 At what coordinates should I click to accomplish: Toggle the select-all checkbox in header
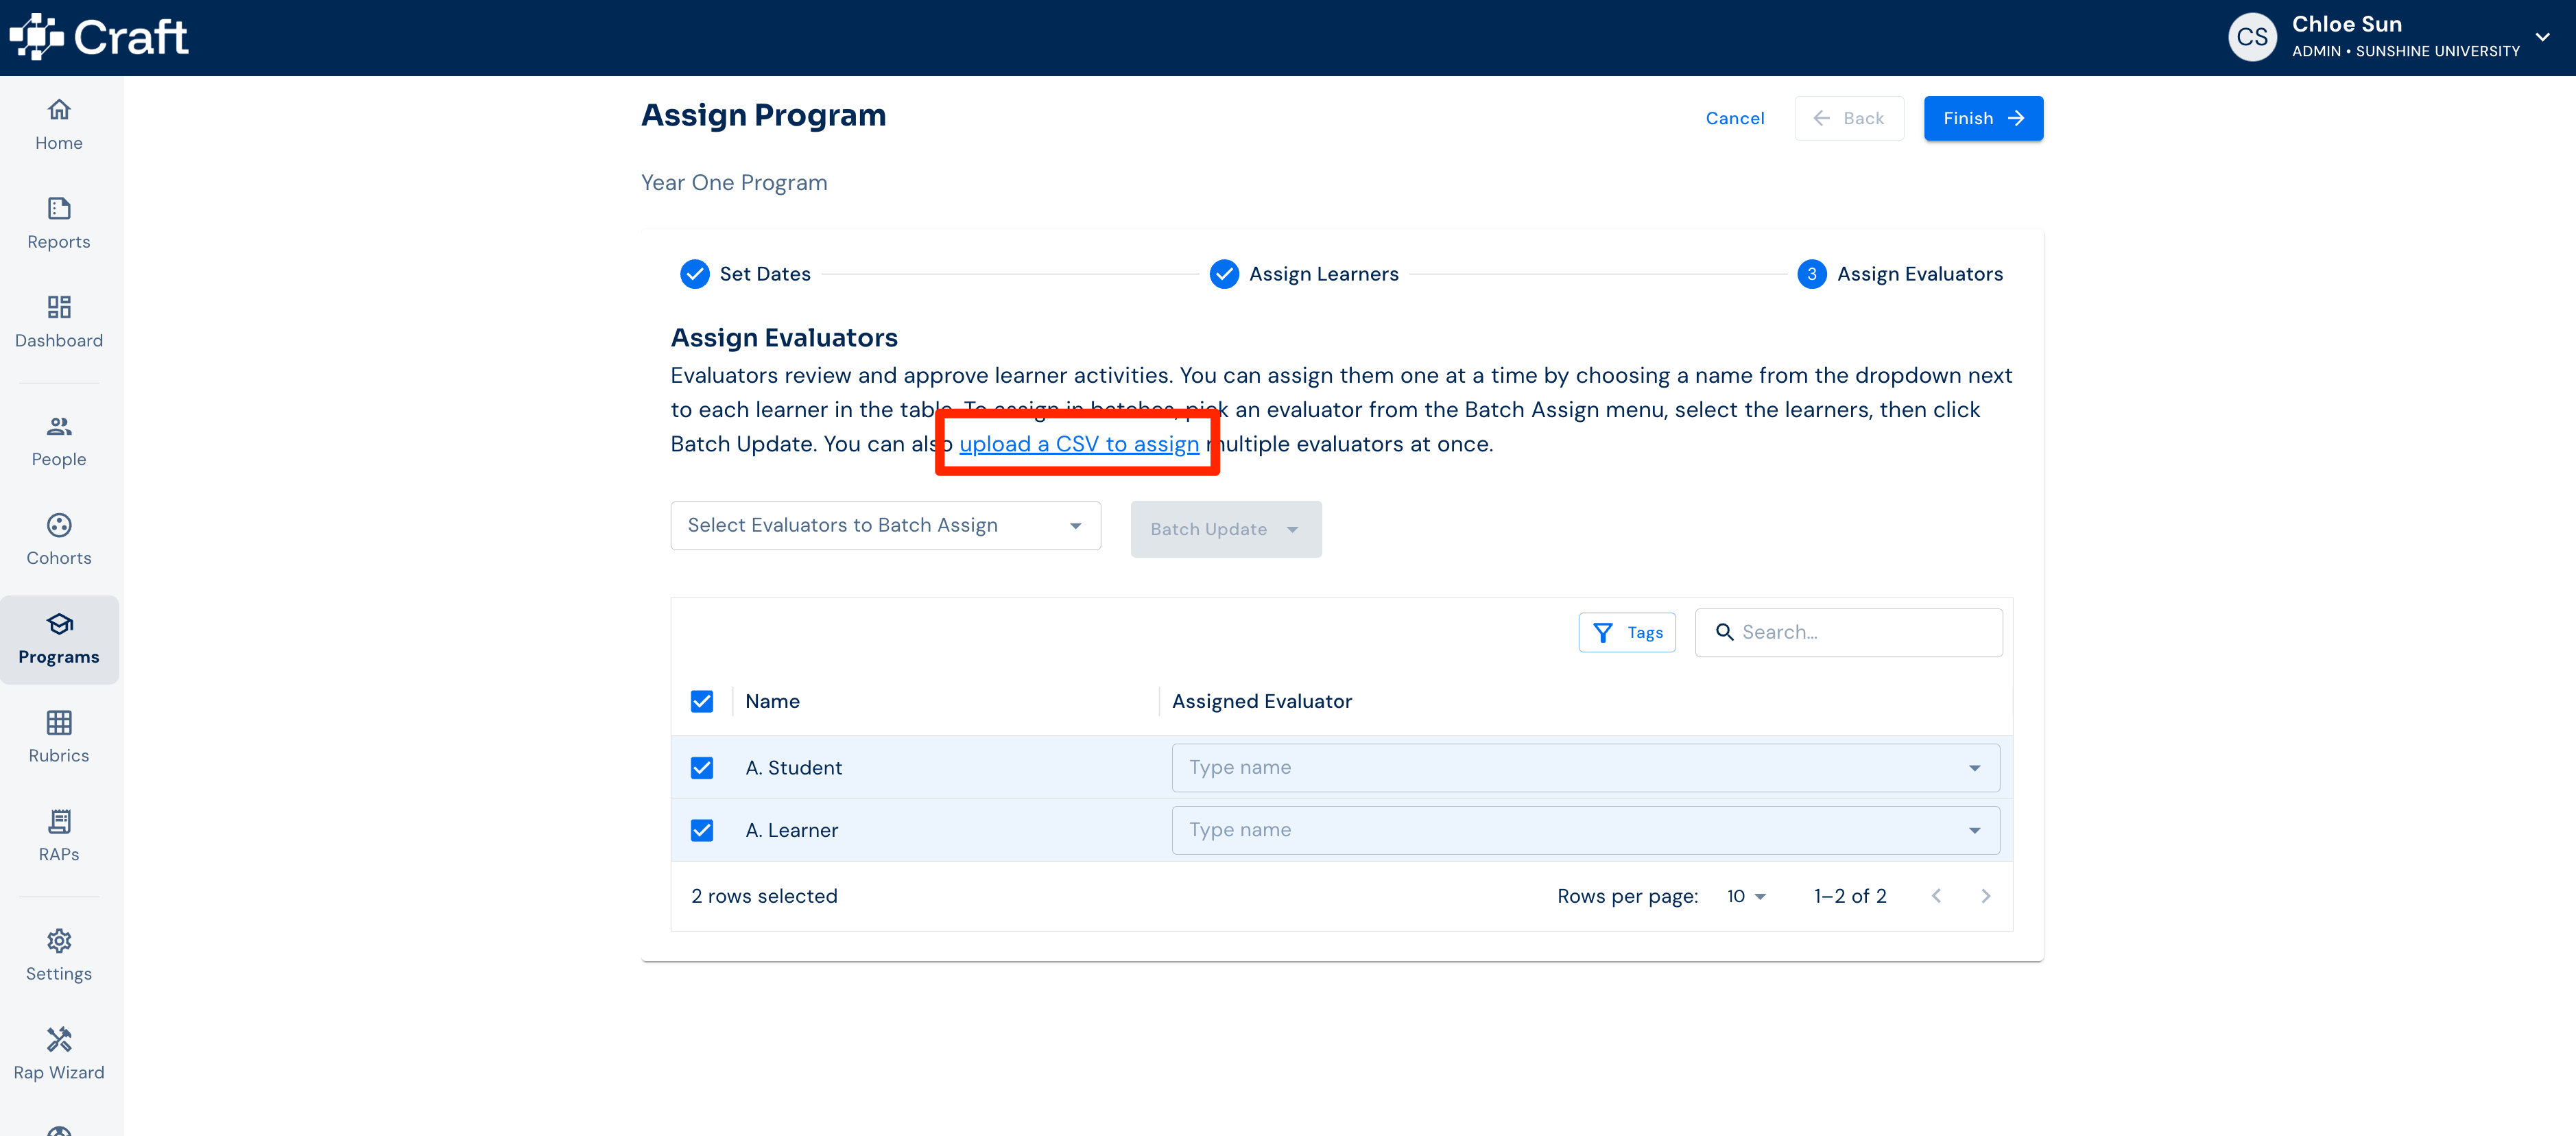point(702,701)
